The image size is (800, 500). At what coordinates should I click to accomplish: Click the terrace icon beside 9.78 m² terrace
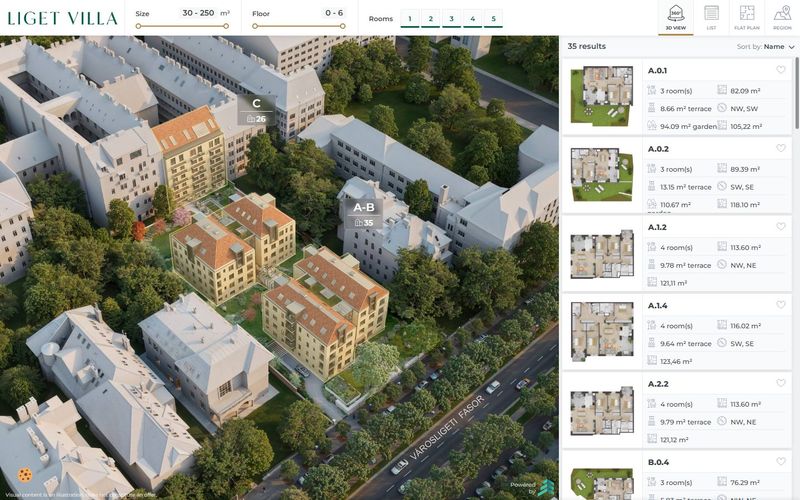pyautogui.click(x=652, y=265)
